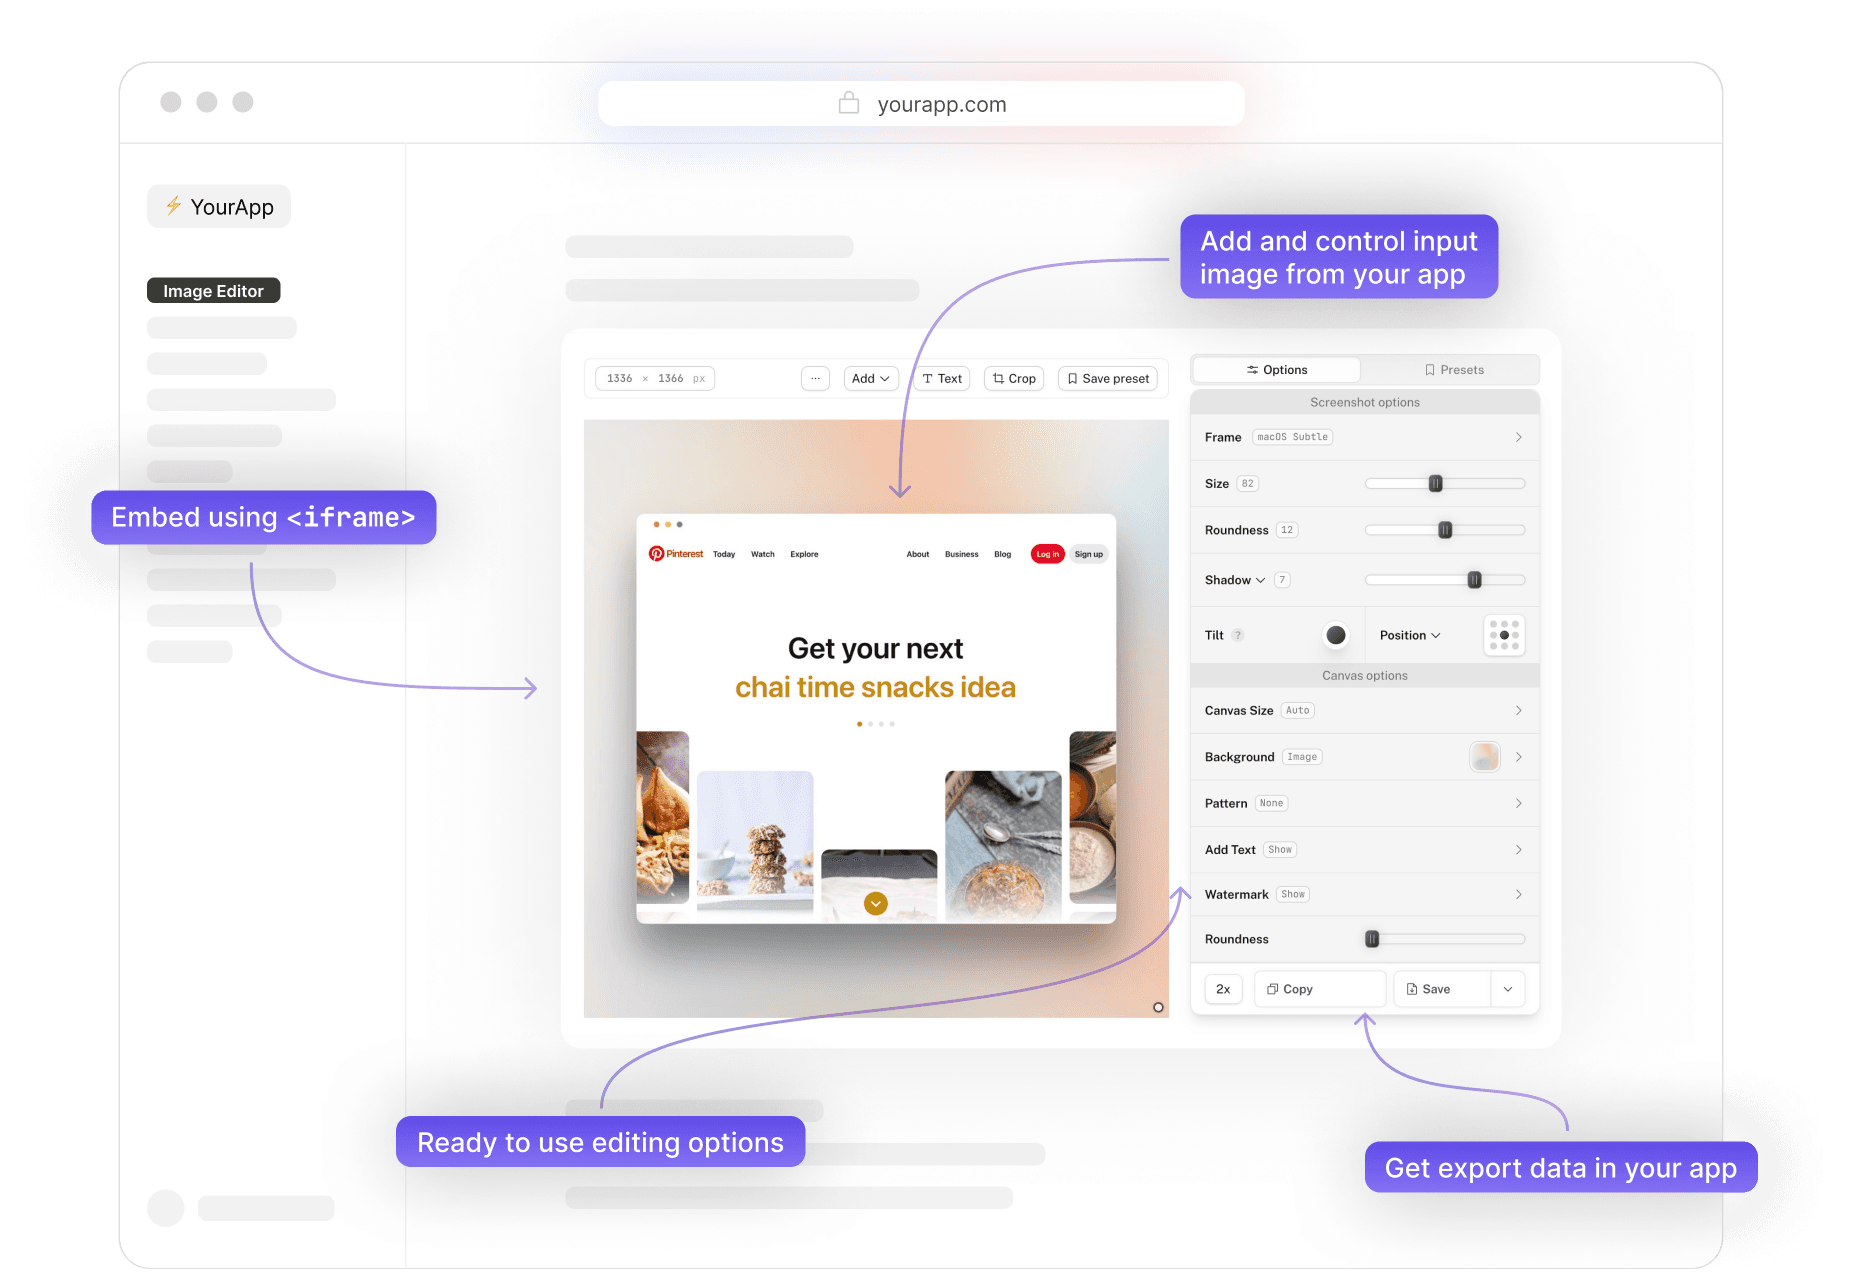The height and width of the screenshot is (1284, 1850).
Task: Click the canvas width input field
Action: point(620,378)
